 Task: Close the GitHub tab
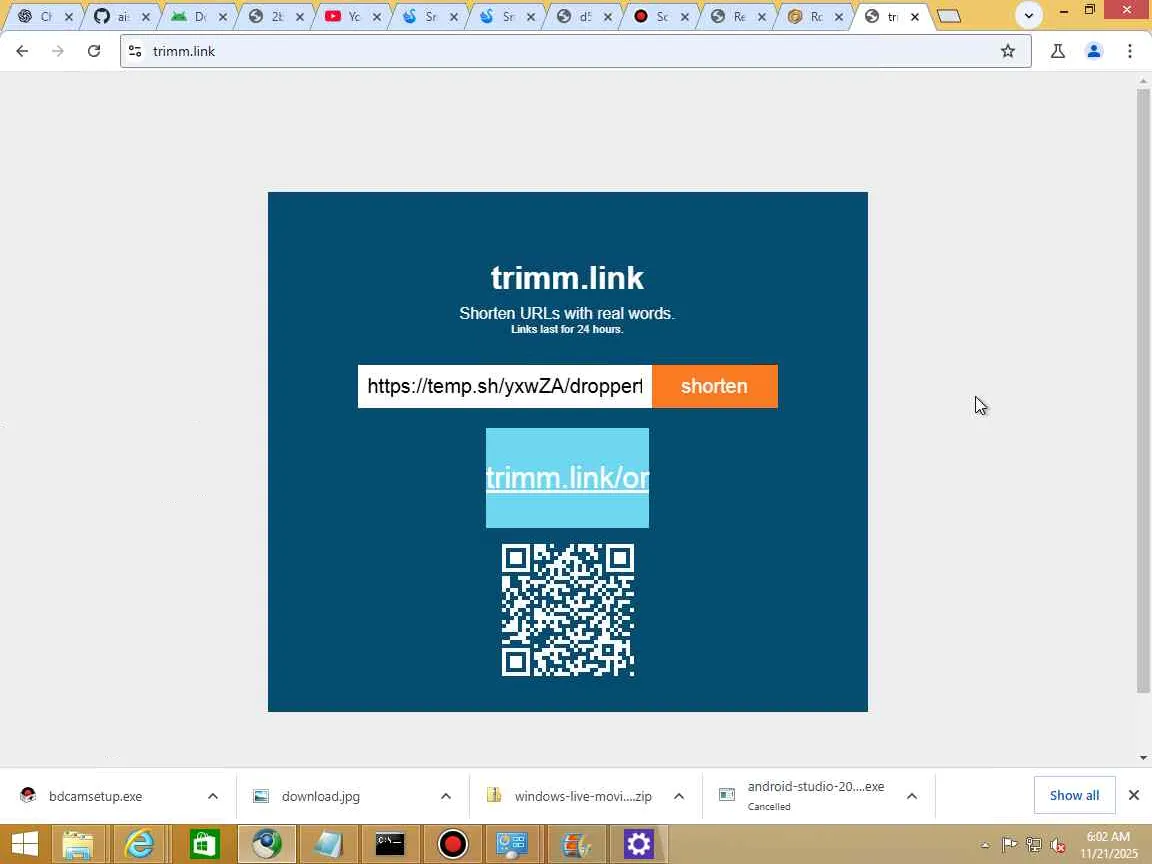145,16
